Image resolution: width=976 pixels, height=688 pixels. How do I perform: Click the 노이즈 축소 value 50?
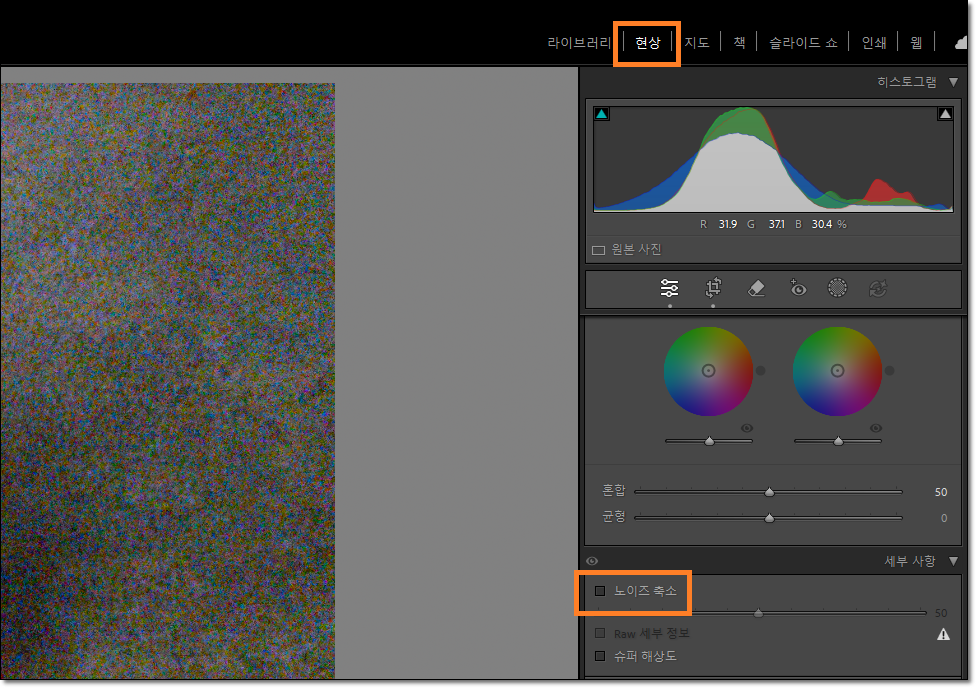point(941,613)
